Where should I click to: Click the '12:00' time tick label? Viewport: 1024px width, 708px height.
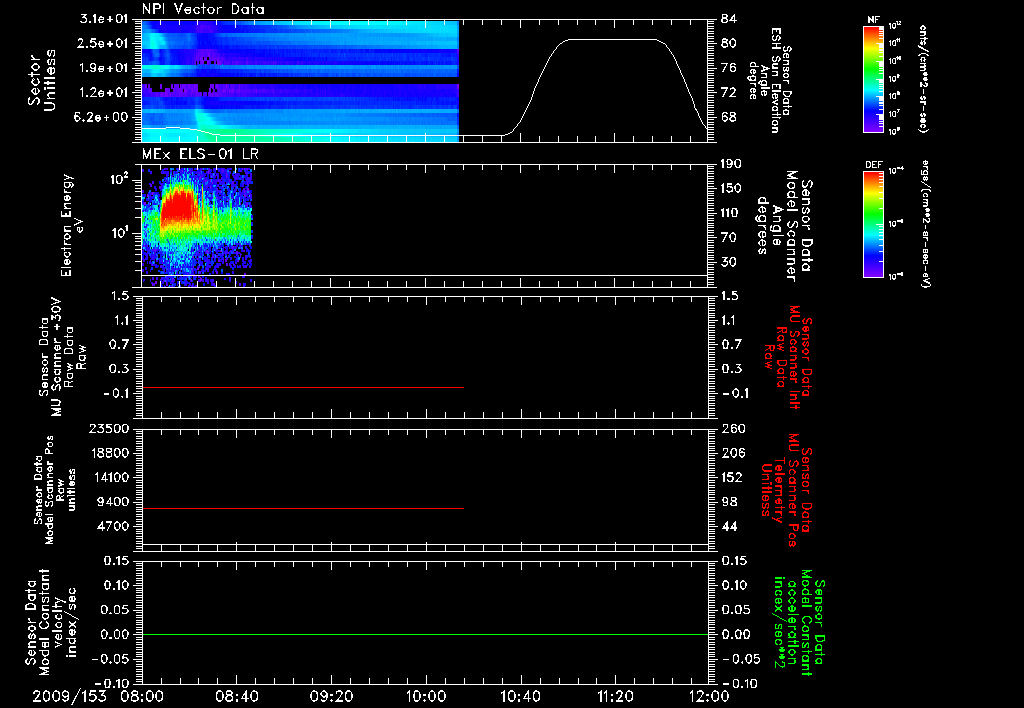709,696
